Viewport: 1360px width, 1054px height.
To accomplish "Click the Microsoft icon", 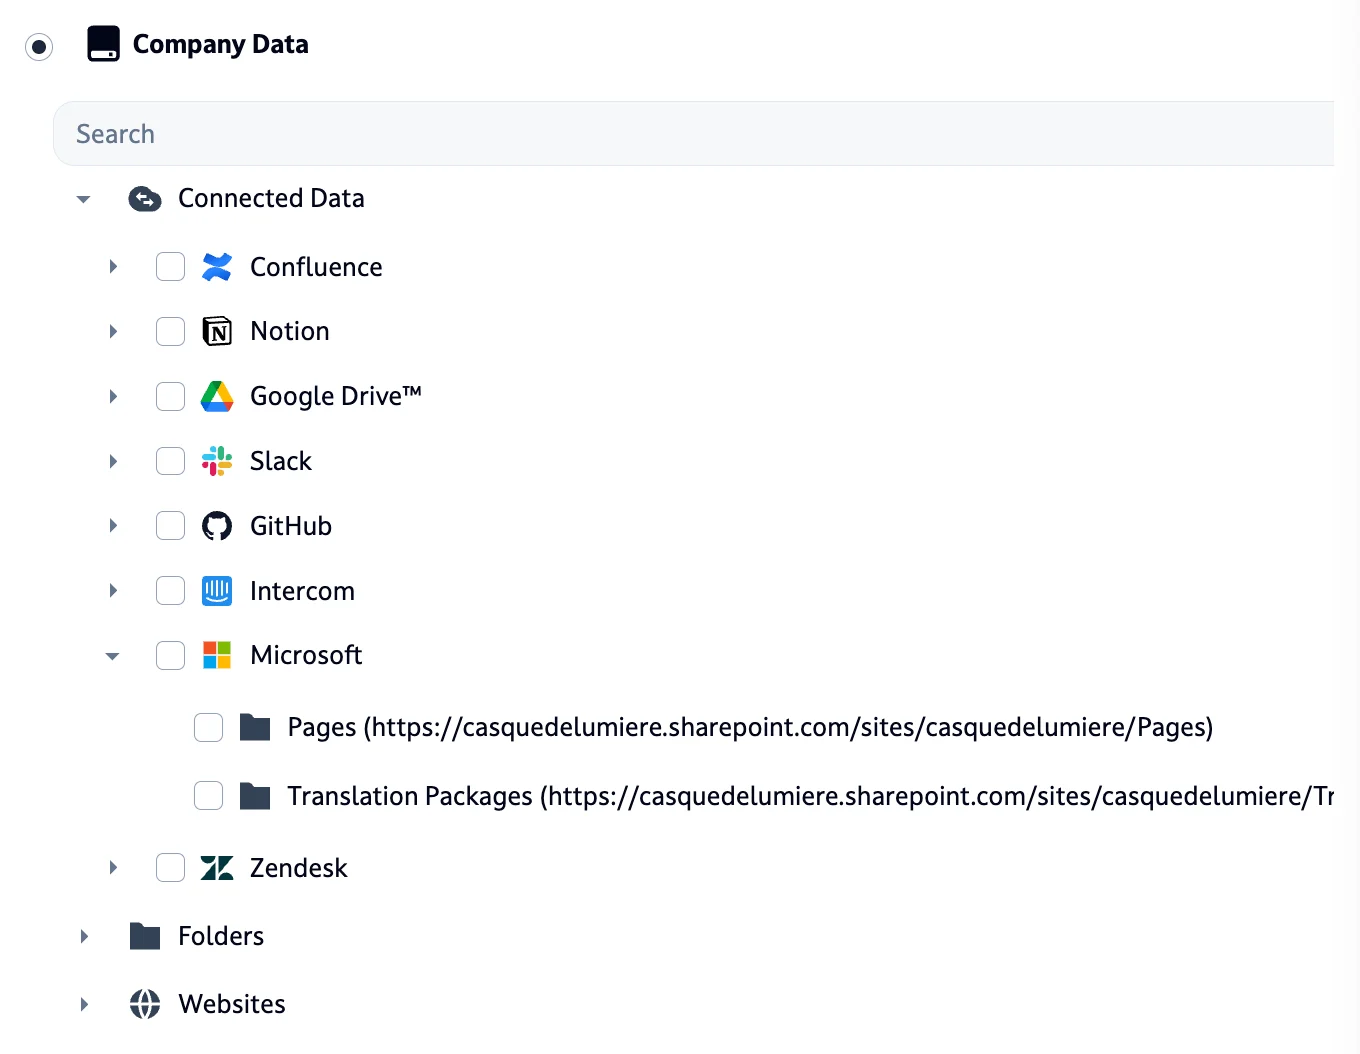I will 217,655.
